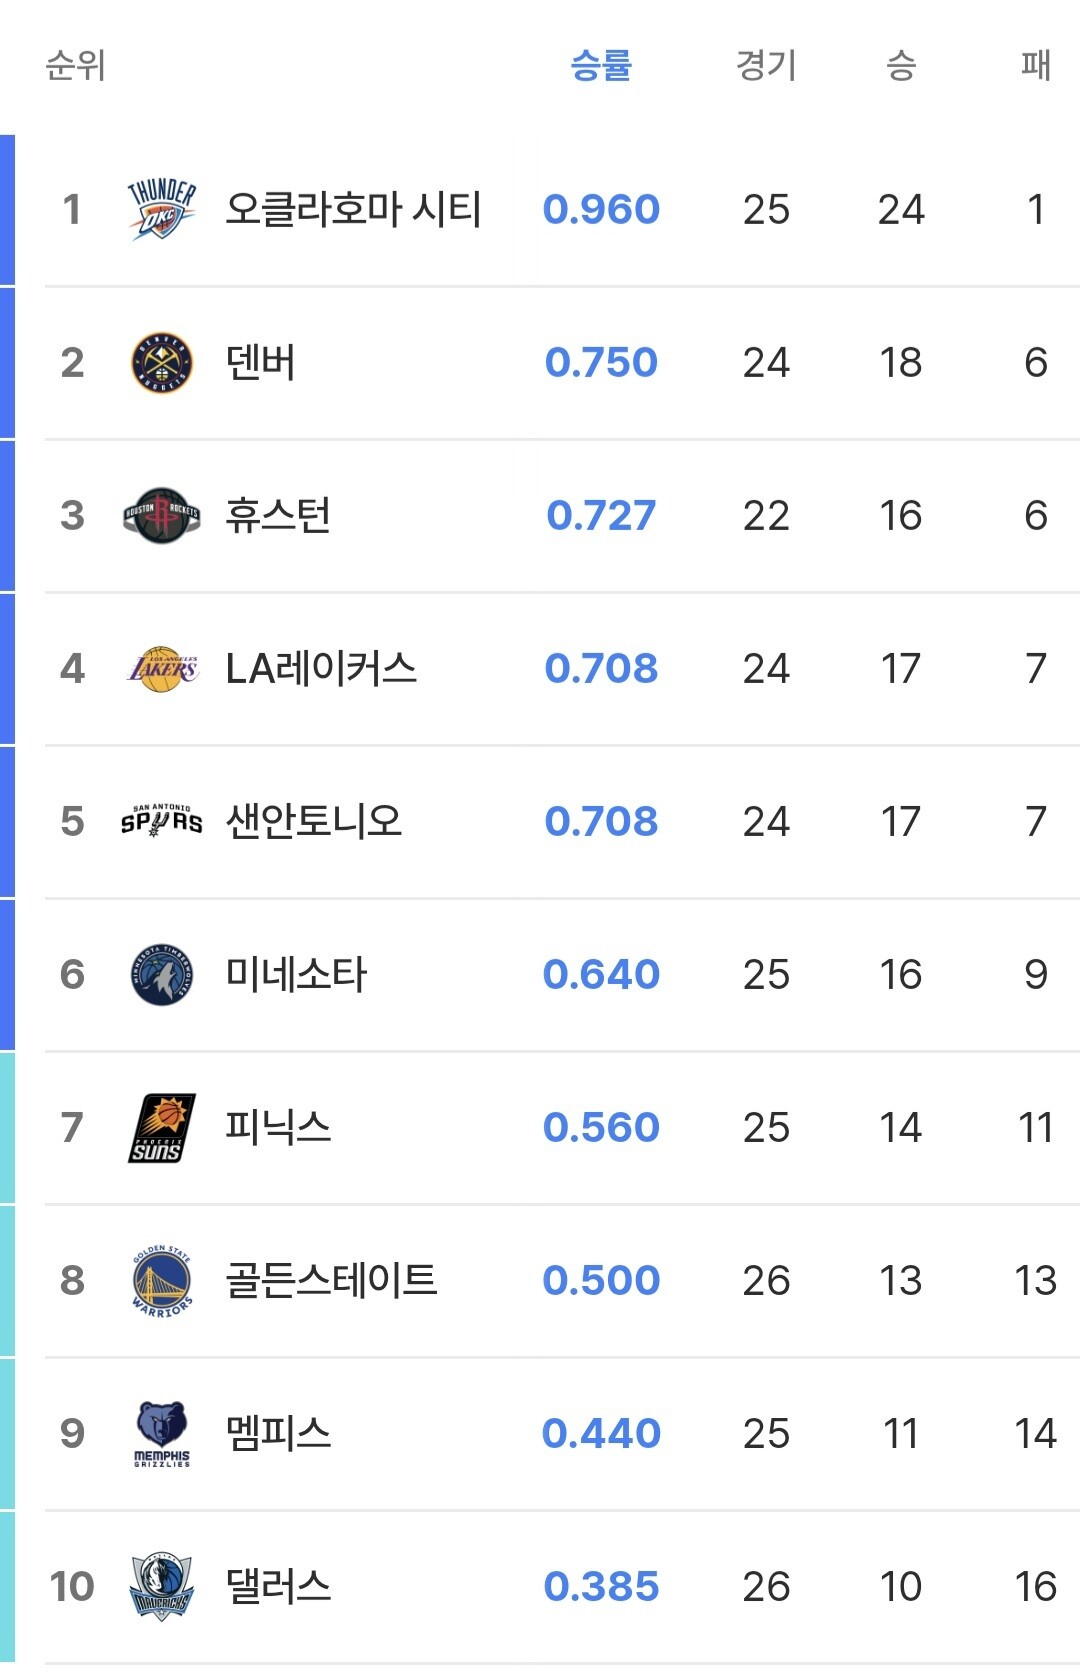Open the Minnesota Timberwolves logo

click(x=161, y=975)
